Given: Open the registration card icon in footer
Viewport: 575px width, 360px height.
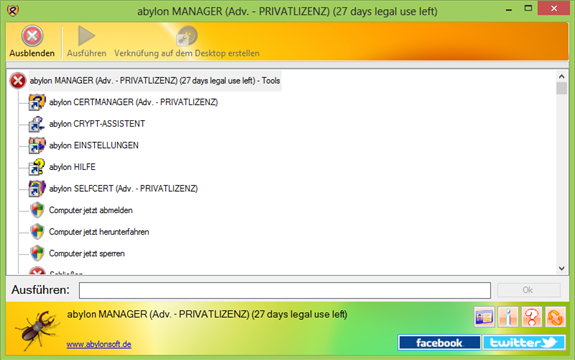Looking at the screenshot, I should tap(484, 317).
